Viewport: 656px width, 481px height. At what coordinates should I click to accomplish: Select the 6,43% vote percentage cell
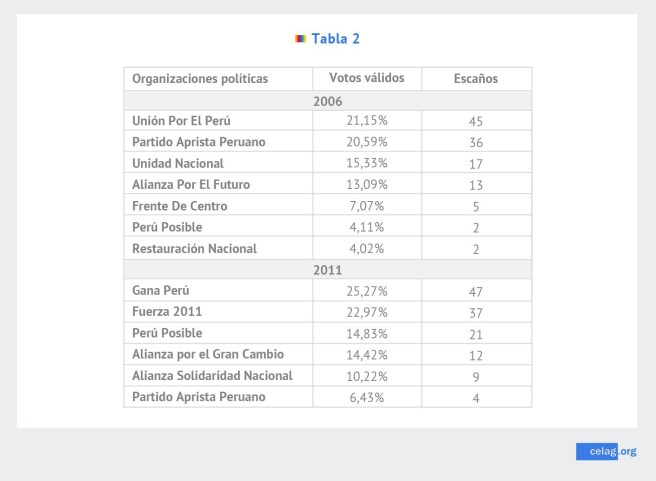click(x=366, y=397)
